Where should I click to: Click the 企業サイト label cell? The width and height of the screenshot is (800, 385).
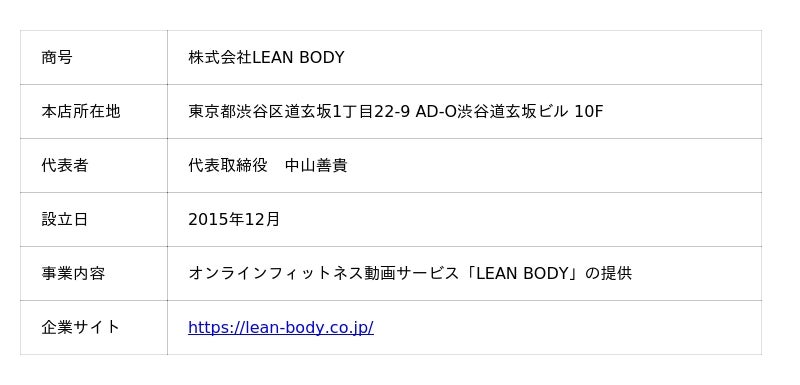[94, 328]
